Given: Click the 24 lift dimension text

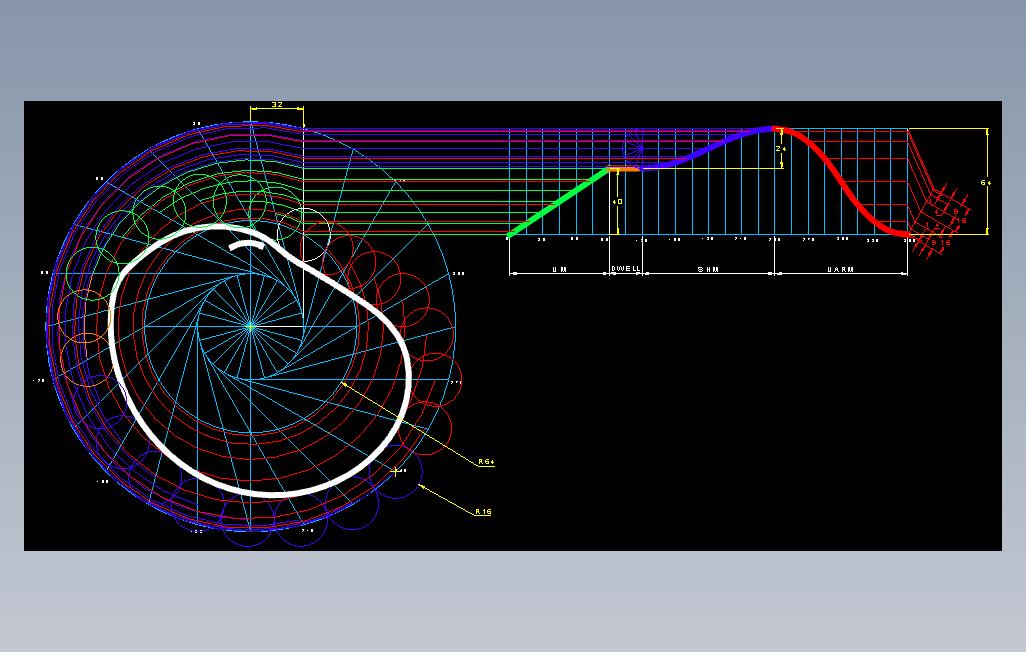Looking at the screenshot, I should [x=780, y=149].
